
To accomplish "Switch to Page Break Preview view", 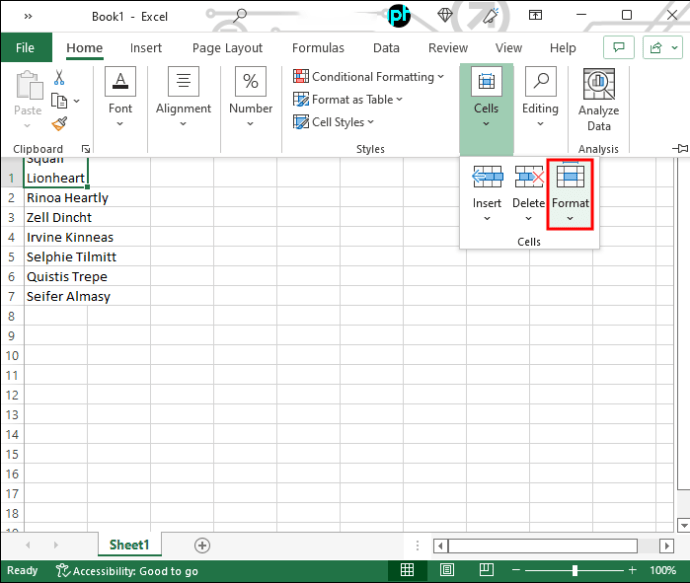I will click(x=486, y=570).
